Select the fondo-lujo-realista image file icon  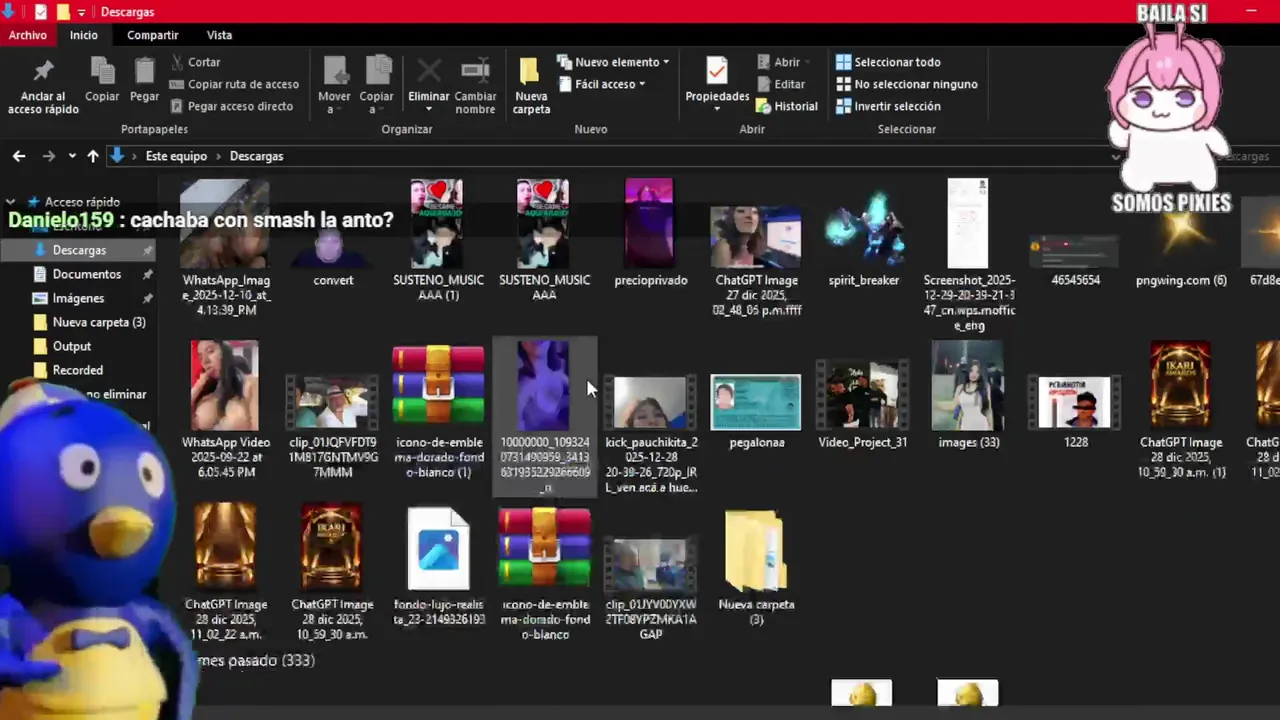(x=438, y=549)
